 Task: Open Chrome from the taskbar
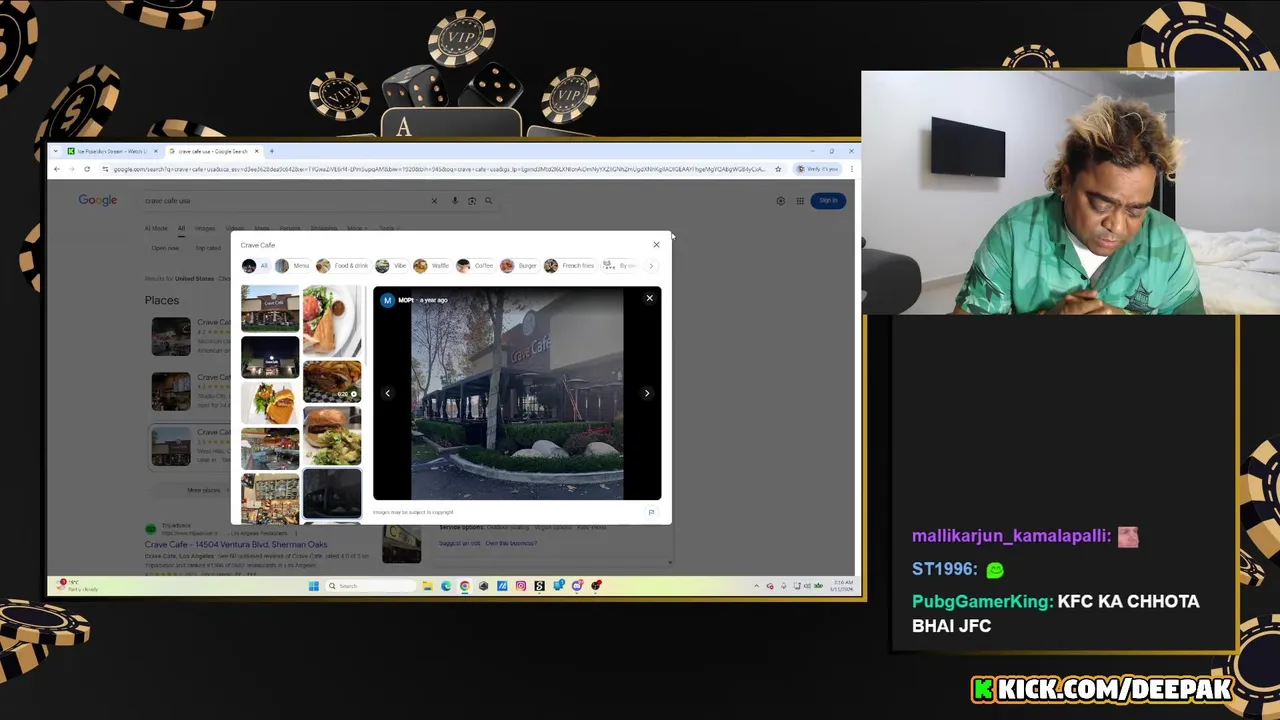[465, 586]
